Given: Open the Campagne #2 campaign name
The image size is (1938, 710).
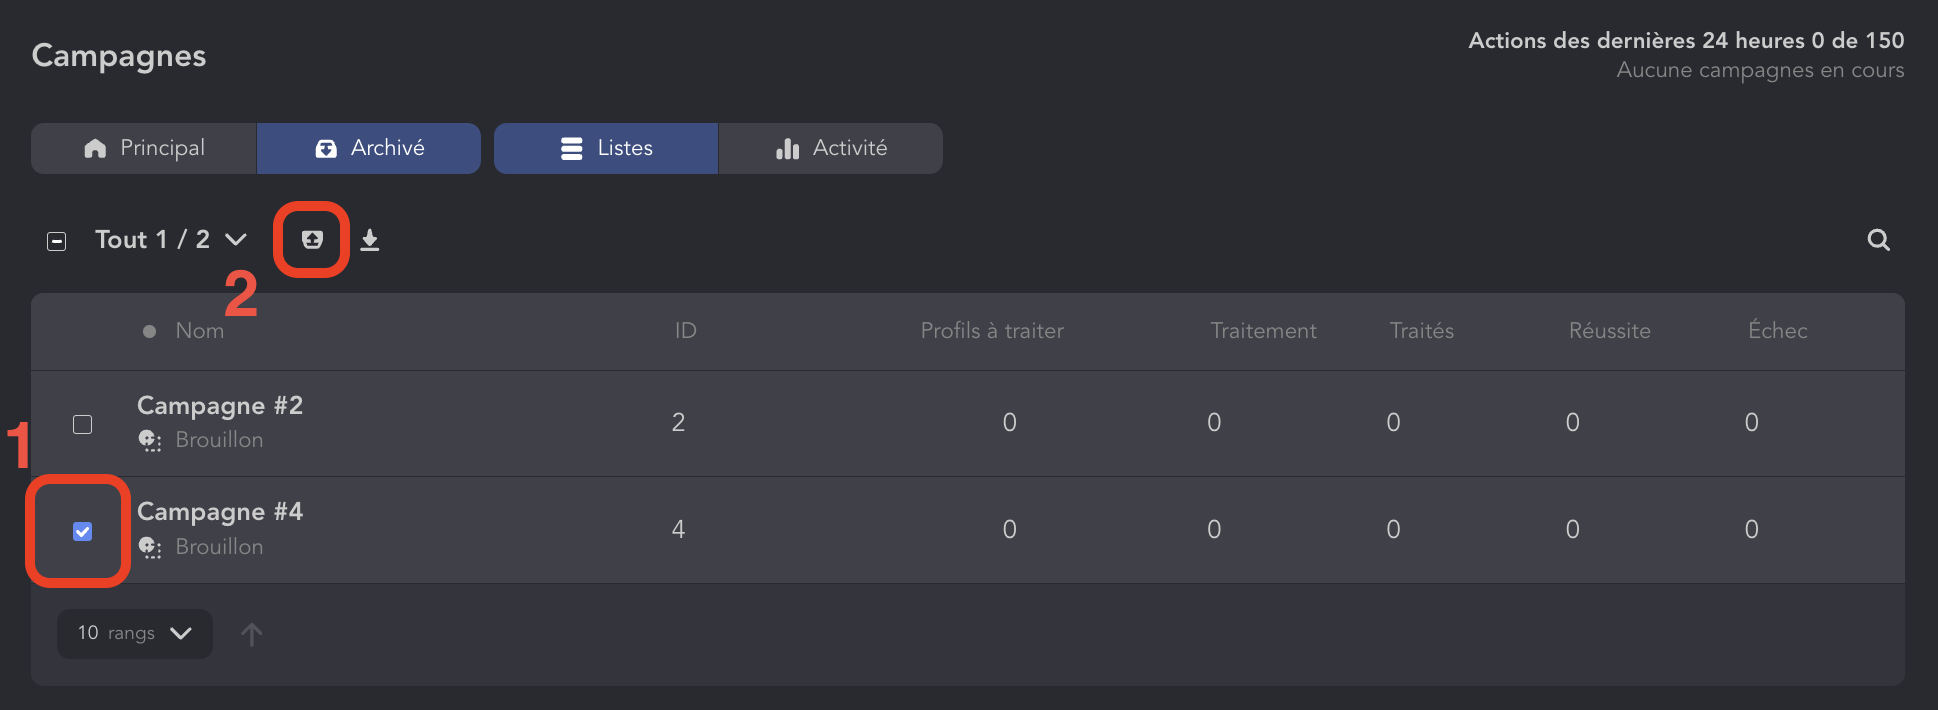Looking at the screenshot, I should [x=220, y=406].
